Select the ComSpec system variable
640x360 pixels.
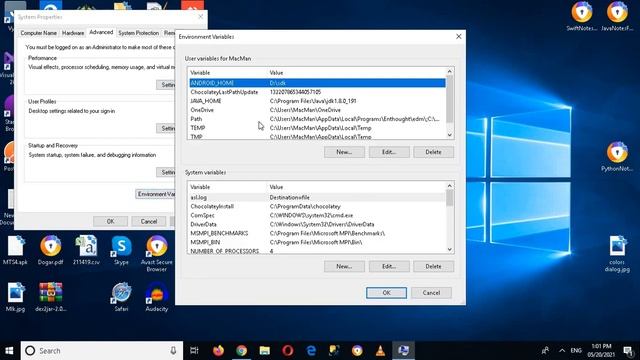tap(317, 215)
